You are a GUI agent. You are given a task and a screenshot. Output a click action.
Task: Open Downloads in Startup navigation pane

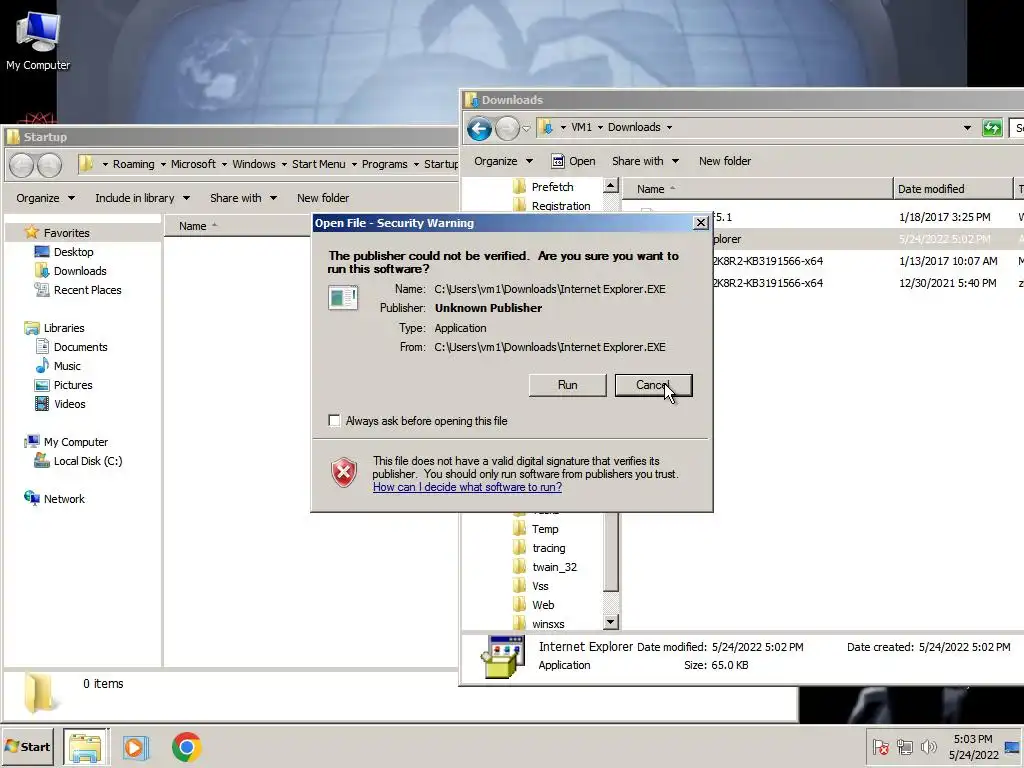[x=71, y=271]
